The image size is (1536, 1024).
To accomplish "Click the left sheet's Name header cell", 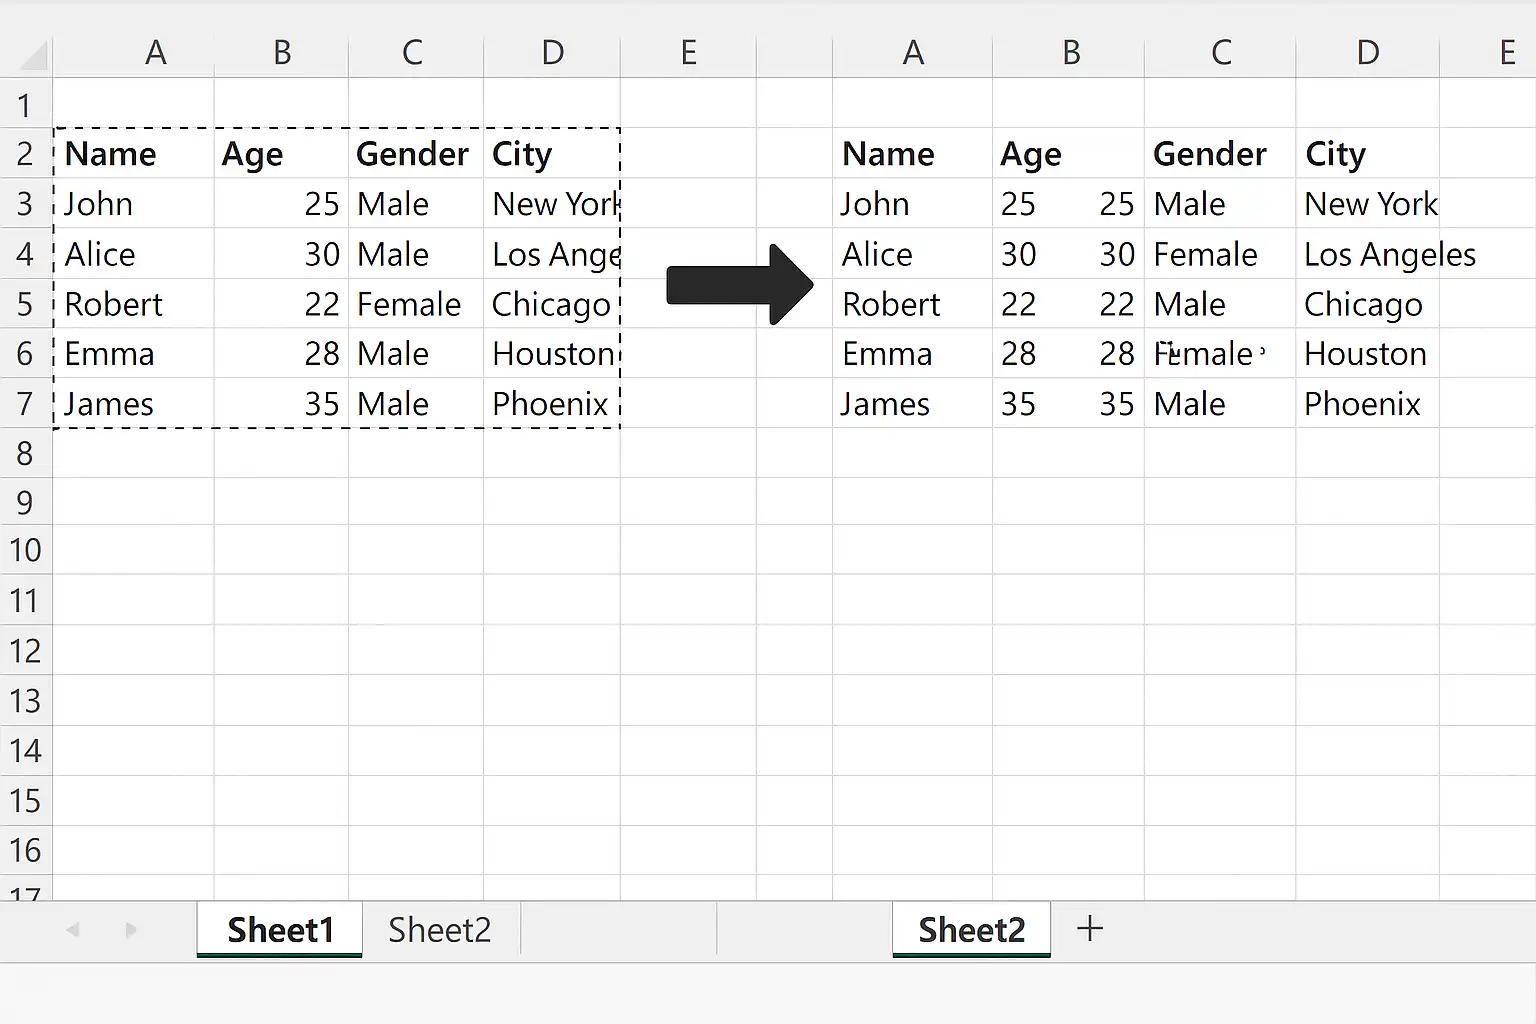I will click(x=134, y=154).
